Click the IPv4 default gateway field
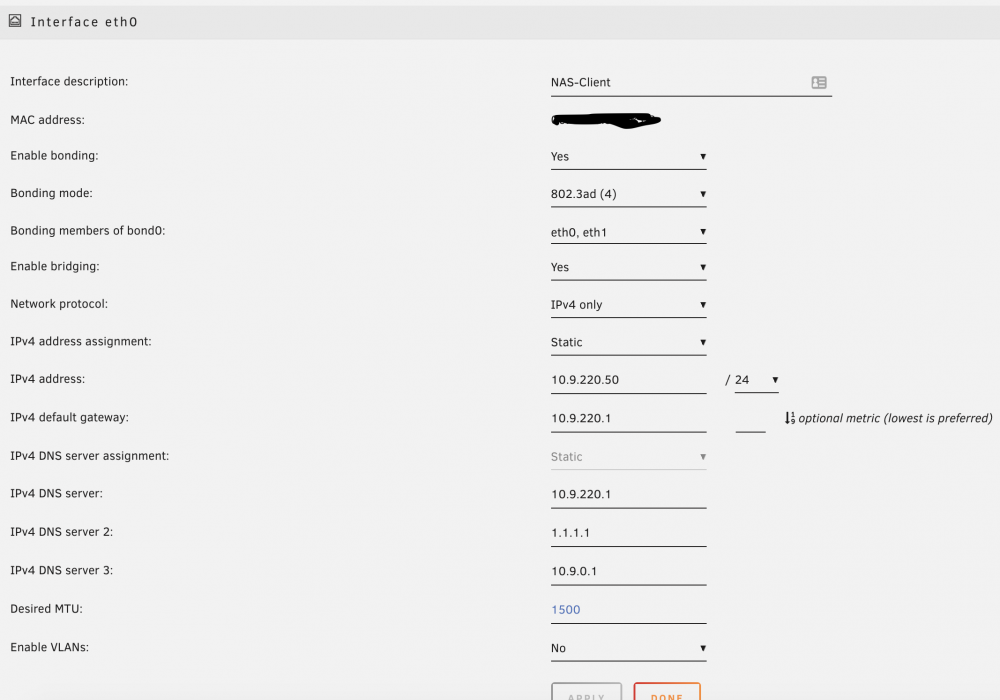Viewport: 1000px width, 700px height. point(628,419)
